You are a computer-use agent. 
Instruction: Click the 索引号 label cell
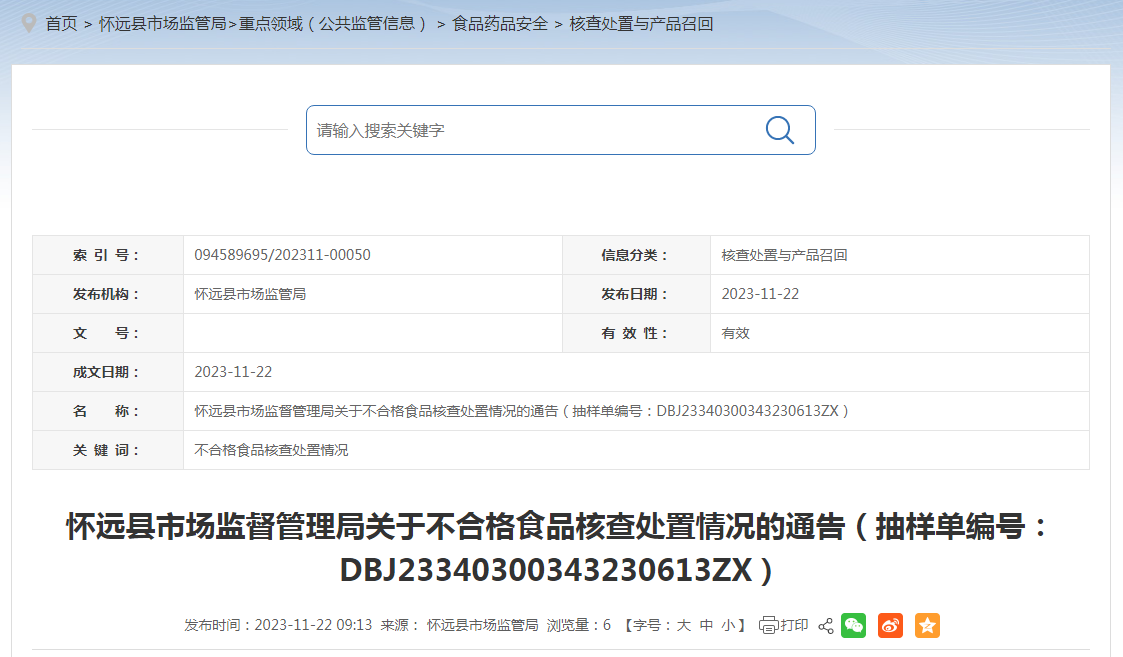pos(108,255)
